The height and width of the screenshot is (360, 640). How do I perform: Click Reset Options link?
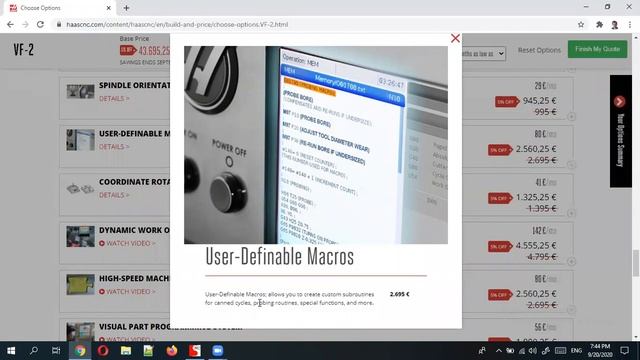point(539,50)
